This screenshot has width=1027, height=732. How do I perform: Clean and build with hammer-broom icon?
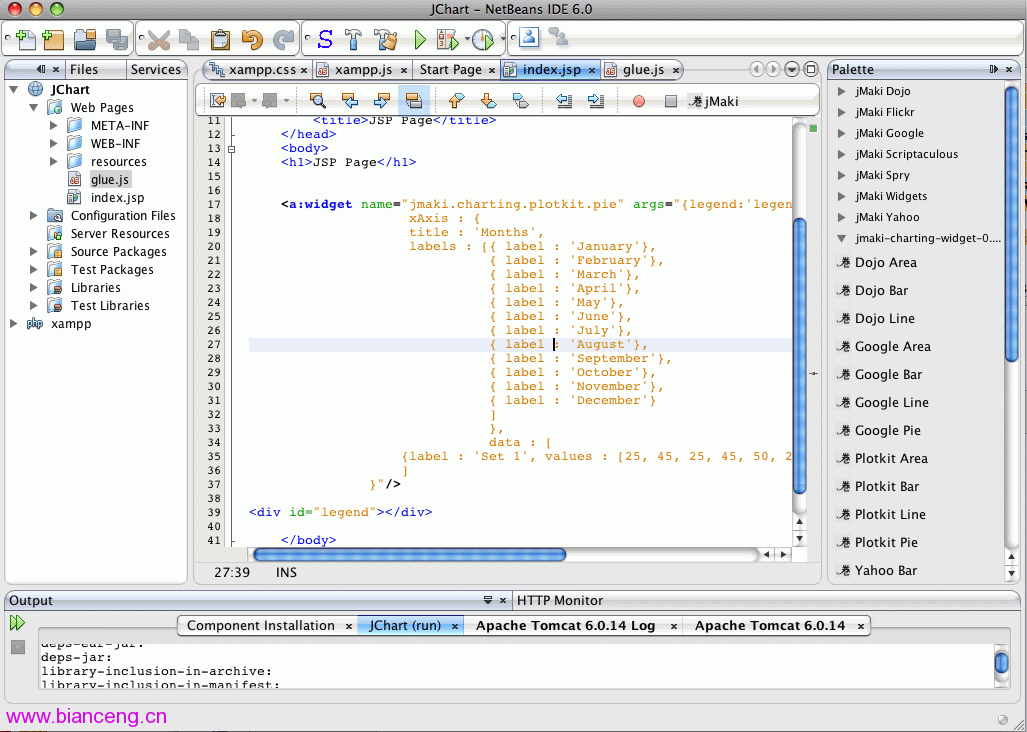tap(386, 39)
